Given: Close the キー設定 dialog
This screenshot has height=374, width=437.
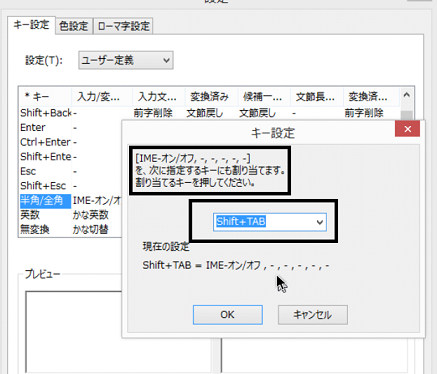Looking at the screenshot, I should pyautogui.click(x=407, y=129).
